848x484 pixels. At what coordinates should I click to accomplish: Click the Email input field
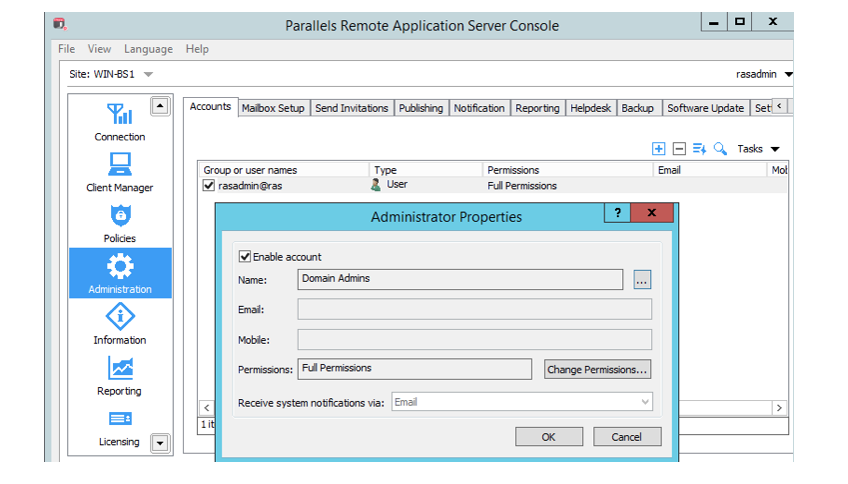pyautogui.click(x=474, y=309)
